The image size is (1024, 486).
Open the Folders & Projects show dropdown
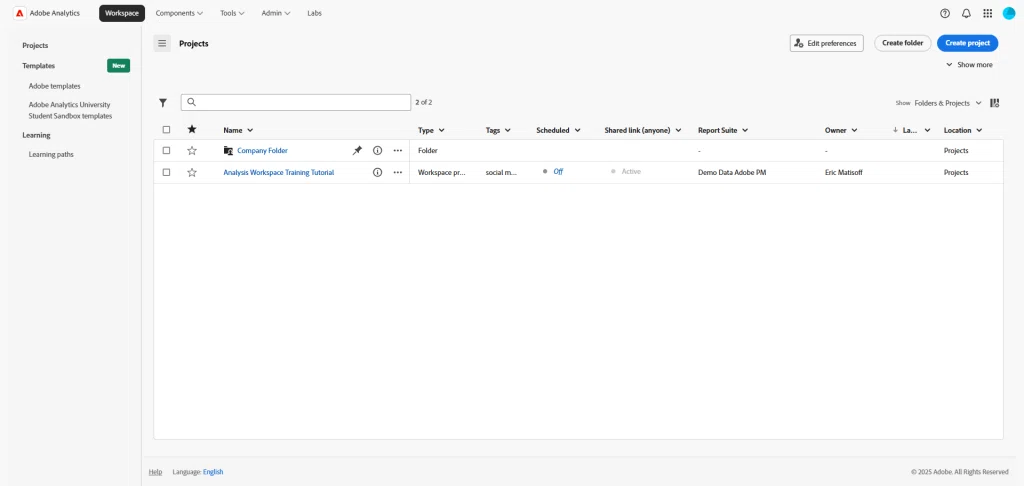[947, 102]
